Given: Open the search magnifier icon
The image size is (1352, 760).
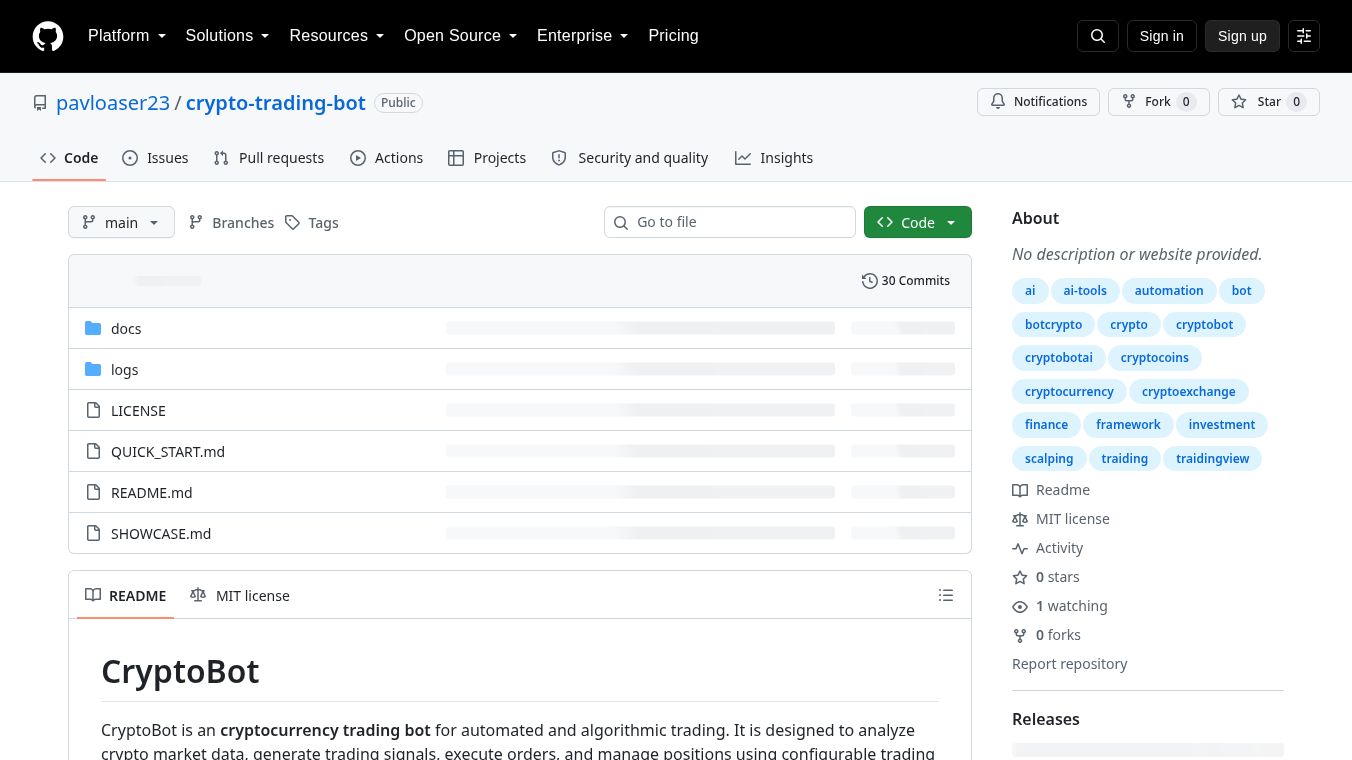Looking at the screenshot, I should point(1098,36).
